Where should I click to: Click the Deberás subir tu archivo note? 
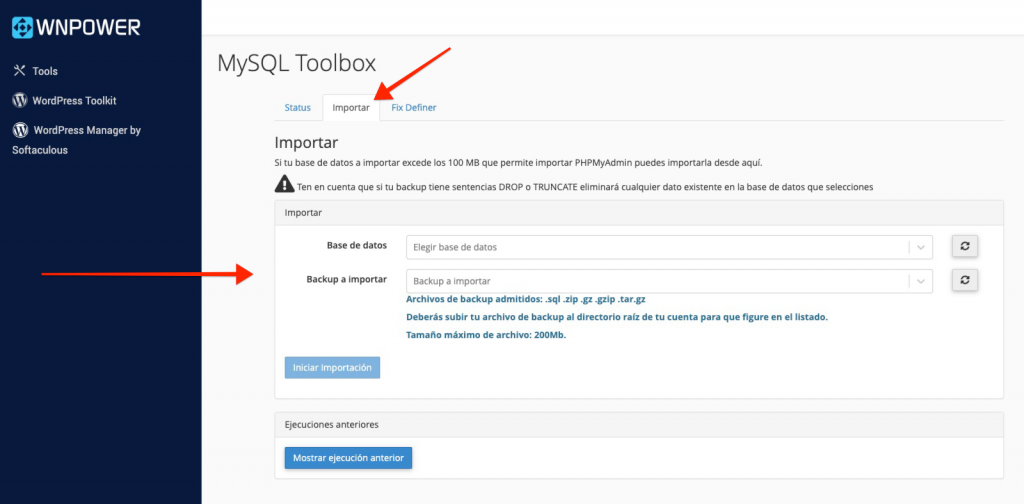tap(617, 317)
